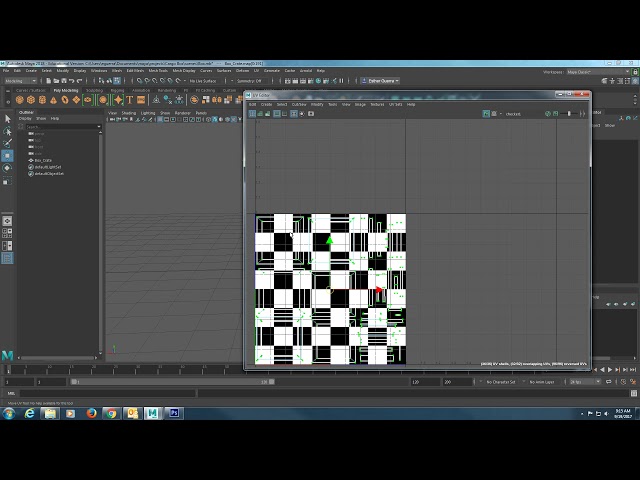Screen dimensions: 640x480
Task: Create a polygon torus from the shelf
Action: tap(65, 100)
